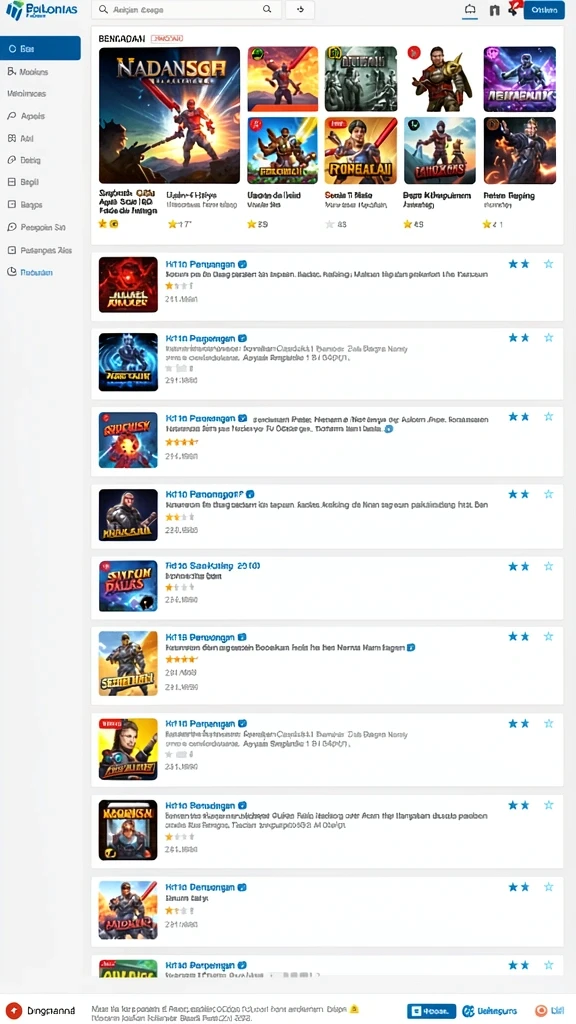Click the blue glowing robot game icon in the list
Screen dimensions: 576x1024
click(x=128, y=362)
